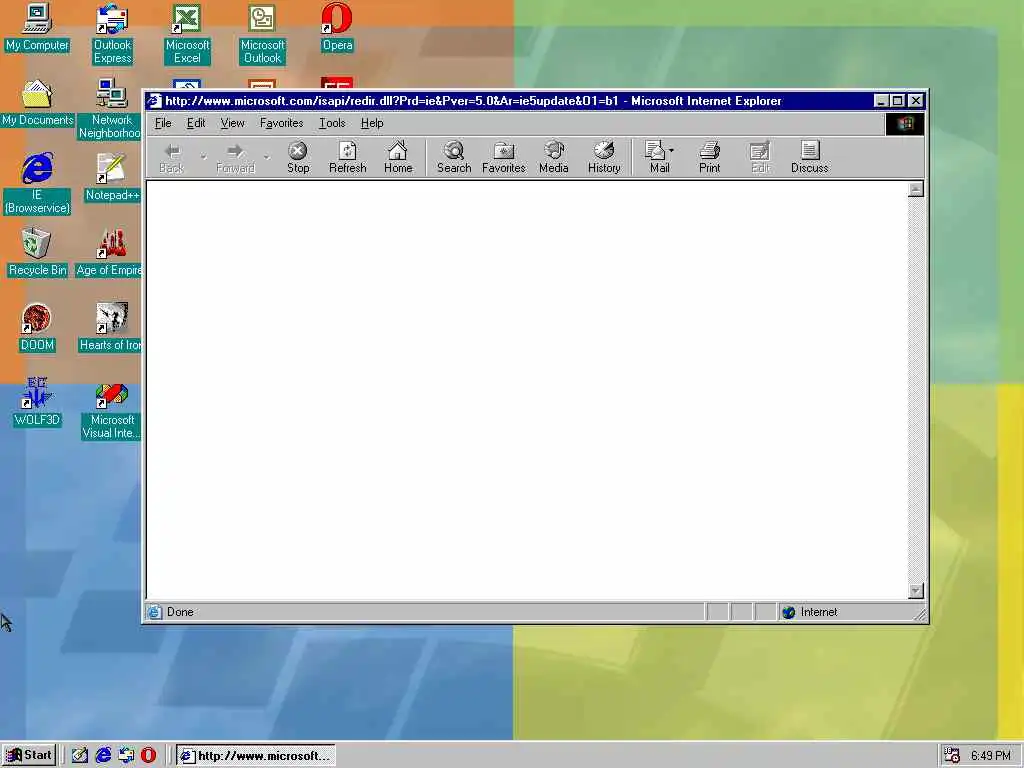The width and height of the screenshot is (1024, 768).
Task: Click the Forward toolbar button
Action: pos(235,157)
